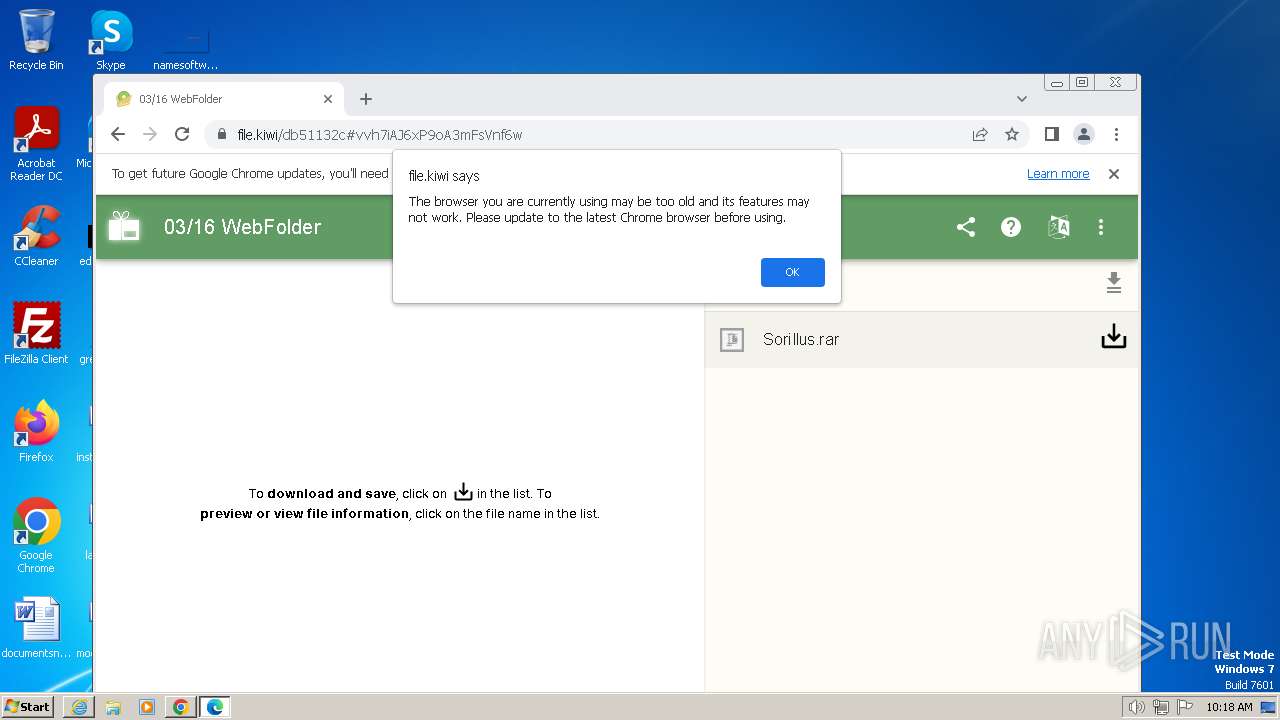The height and width of the screenshot is (720, 1280).
Task: Open the volume speaker tray icon
Action: [1136, 707]
